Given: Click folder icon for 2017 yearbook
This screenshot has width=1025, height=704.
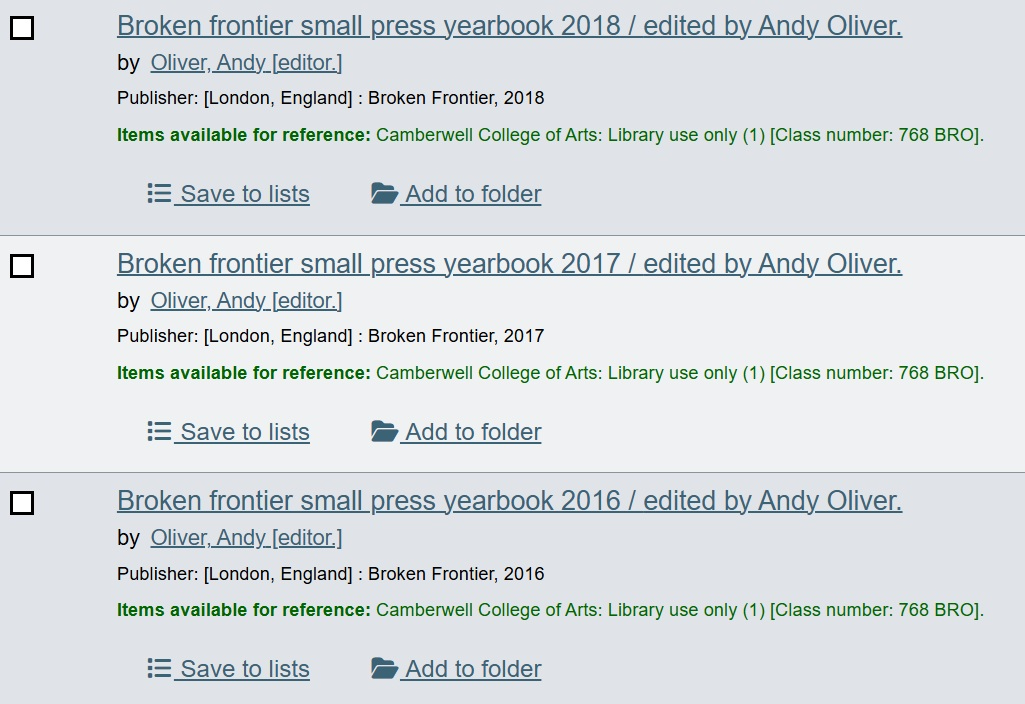Looking at the screenshot, I should point(384,431).
